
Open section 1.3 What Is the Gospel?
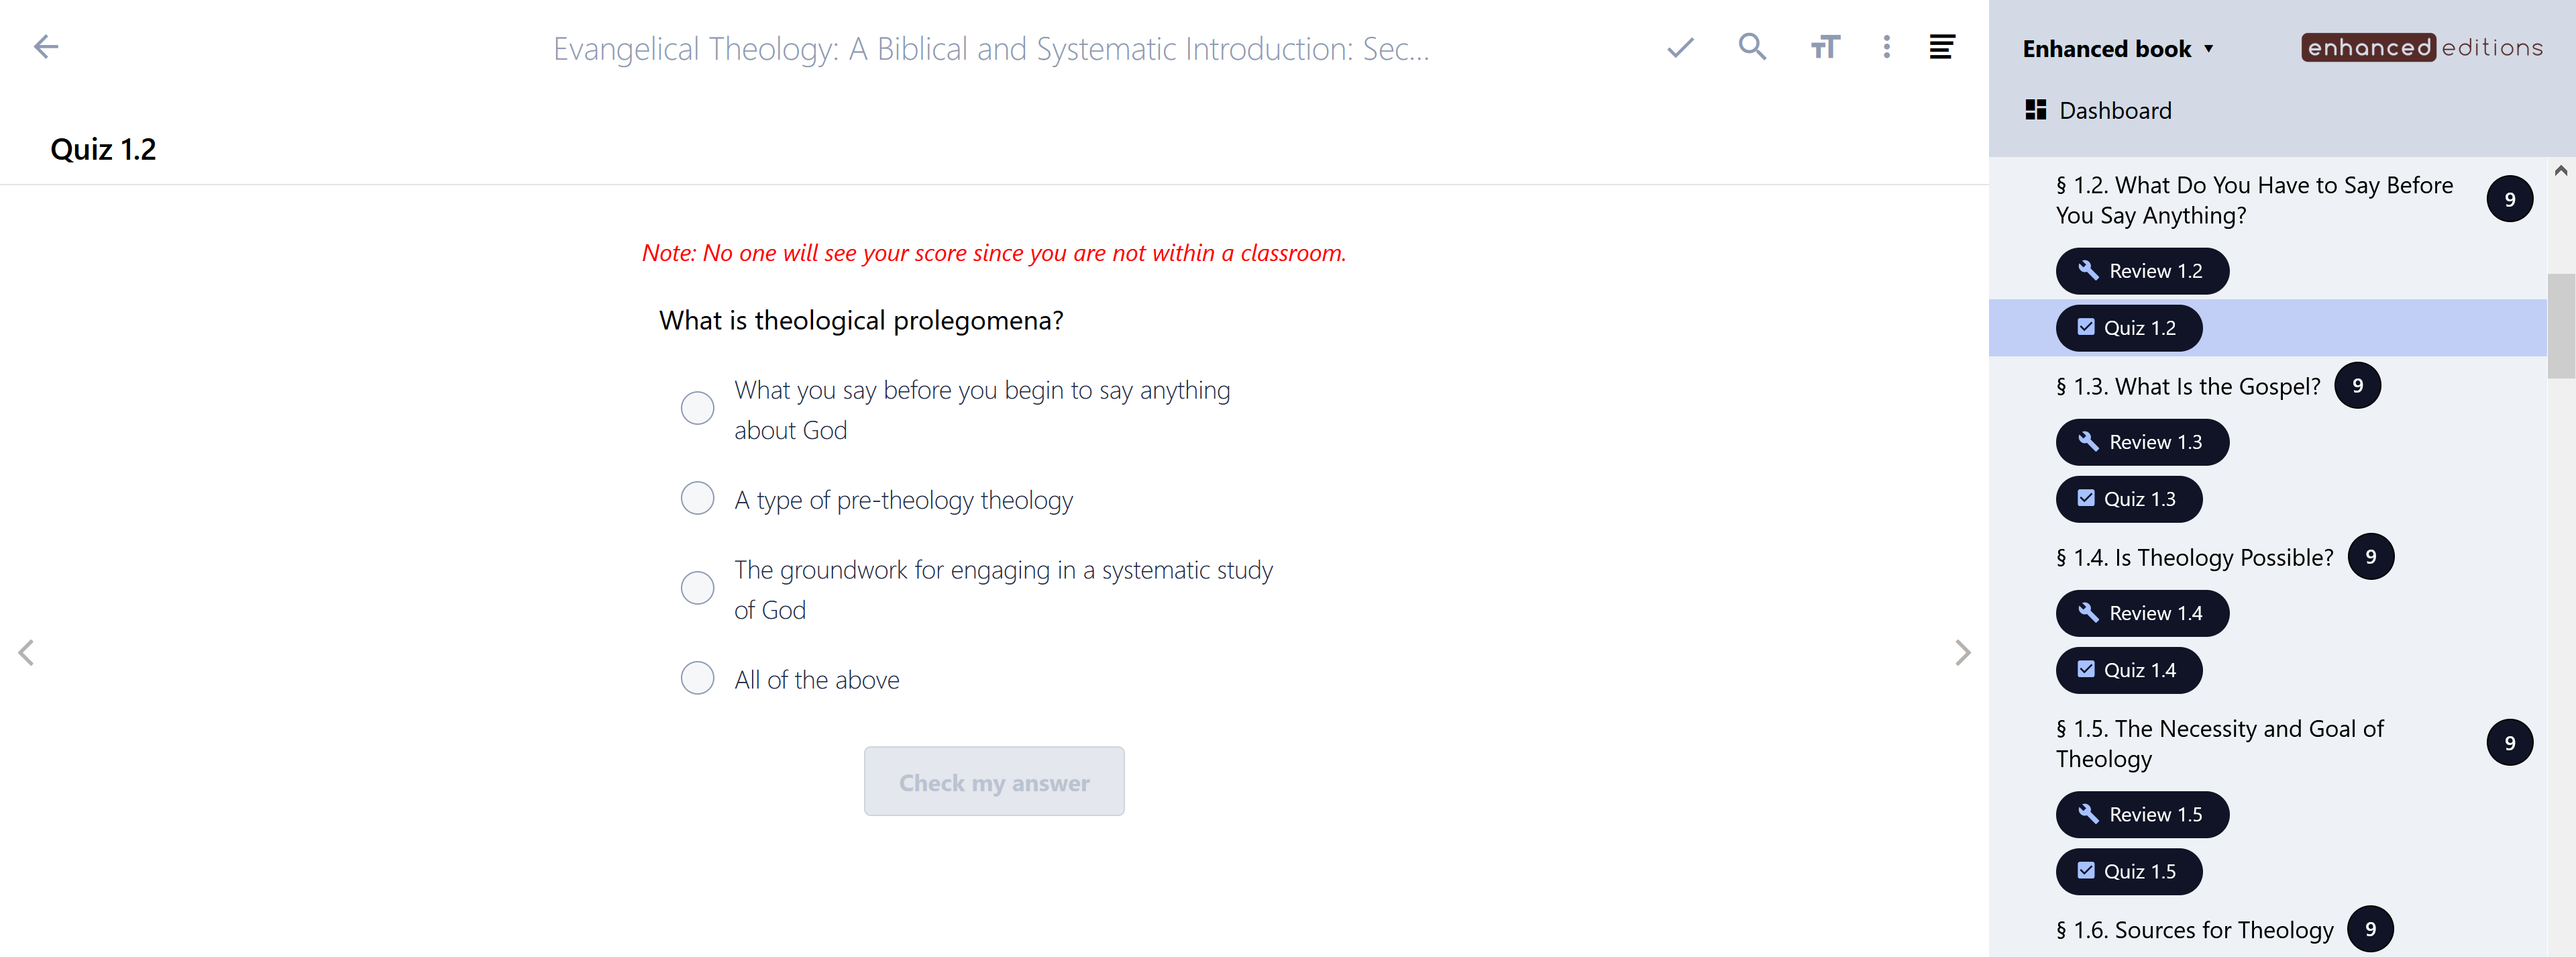coord(2187,387)
